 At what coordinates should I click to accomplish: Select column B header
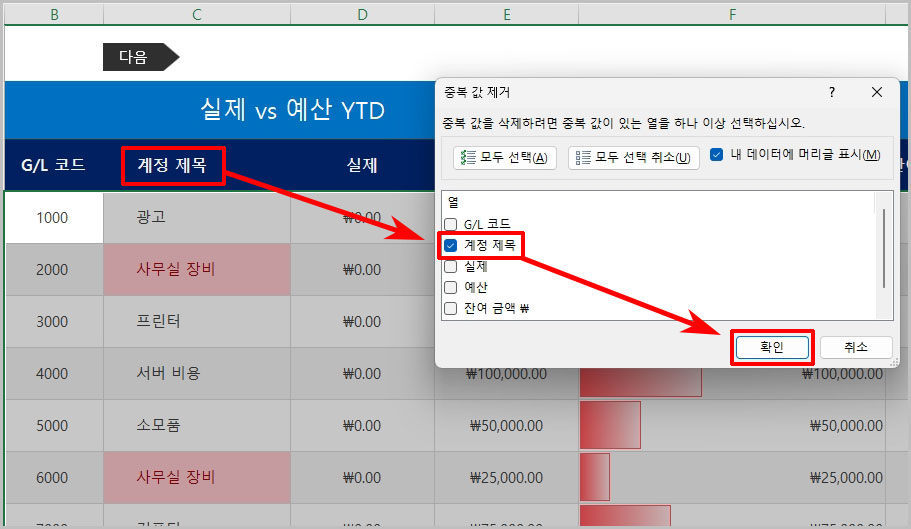point(54,14)
